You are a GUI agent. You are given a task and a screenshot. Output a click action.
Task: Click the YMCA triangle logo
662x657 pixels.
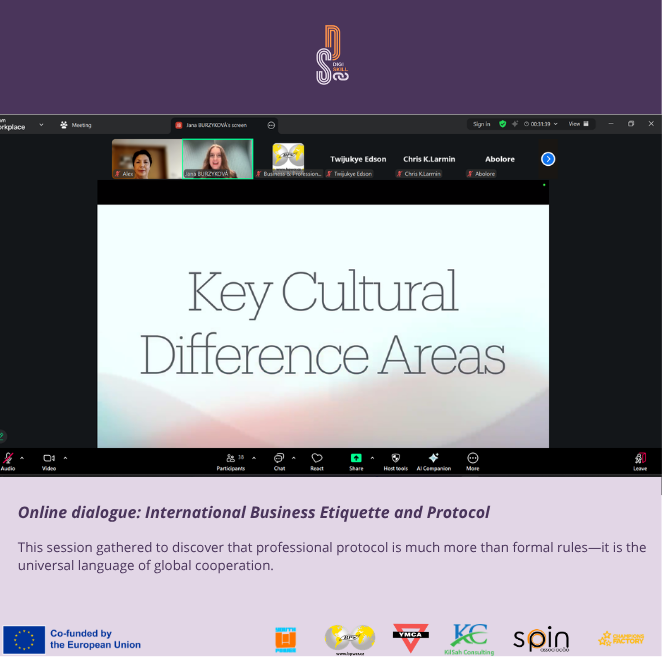point(411,638)
